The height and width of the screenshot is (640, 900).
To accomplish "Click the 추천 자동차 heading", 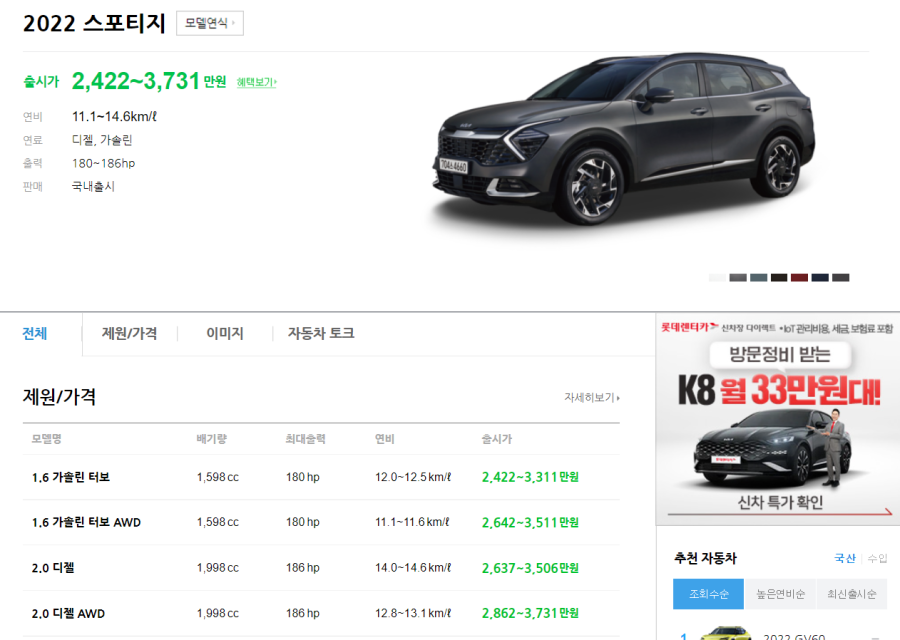I will [705, 558].
